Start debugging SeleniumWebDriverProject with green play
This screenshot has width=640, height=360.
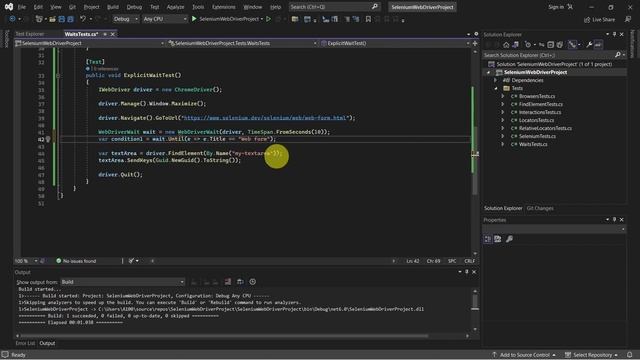tap(194, 19)
